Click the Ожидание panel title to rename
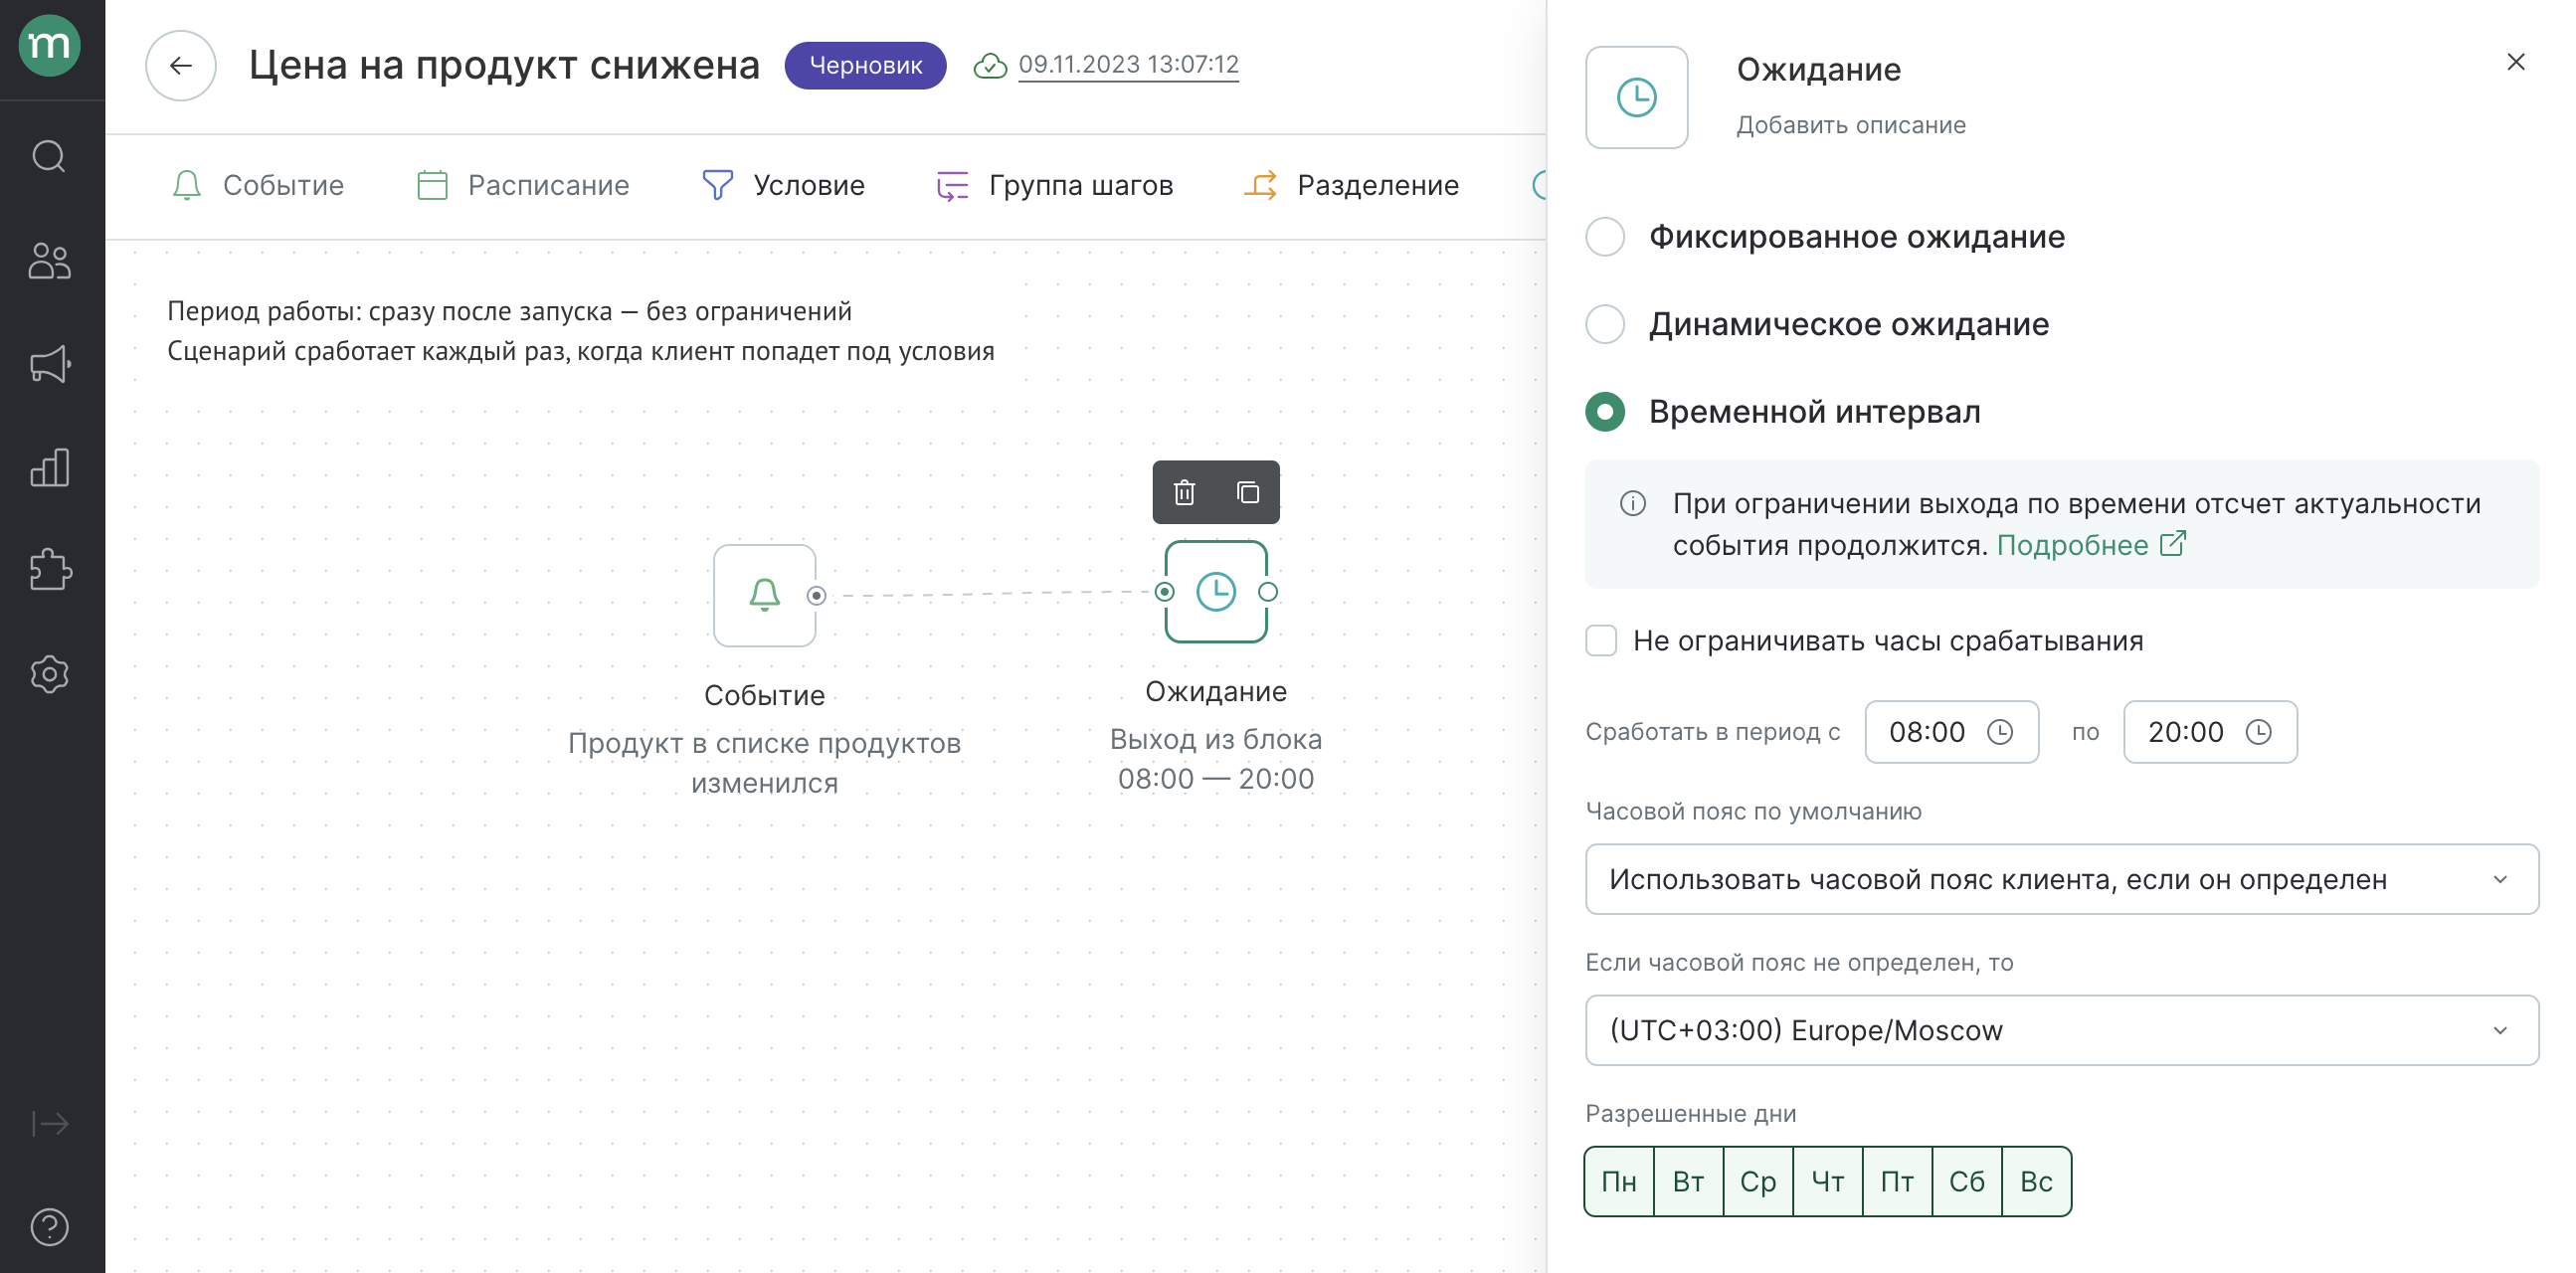 coord(1818,70)
